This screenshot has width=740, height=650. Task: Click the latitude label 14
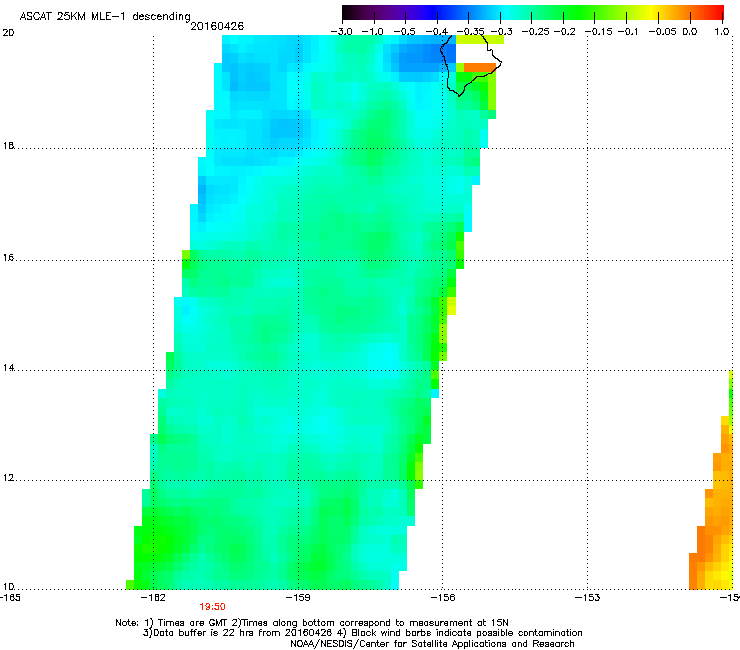coord(8,368)
